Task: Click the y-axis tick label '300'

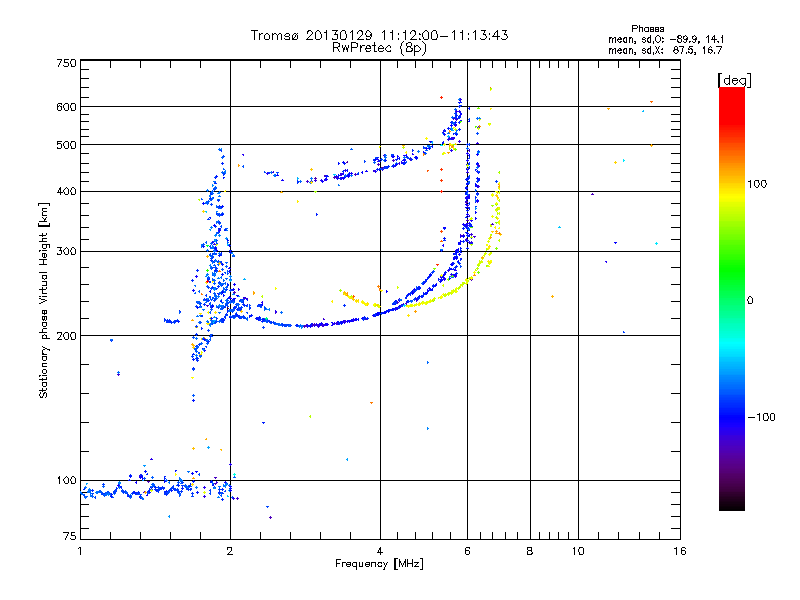Action: click(x=66, y=252)
